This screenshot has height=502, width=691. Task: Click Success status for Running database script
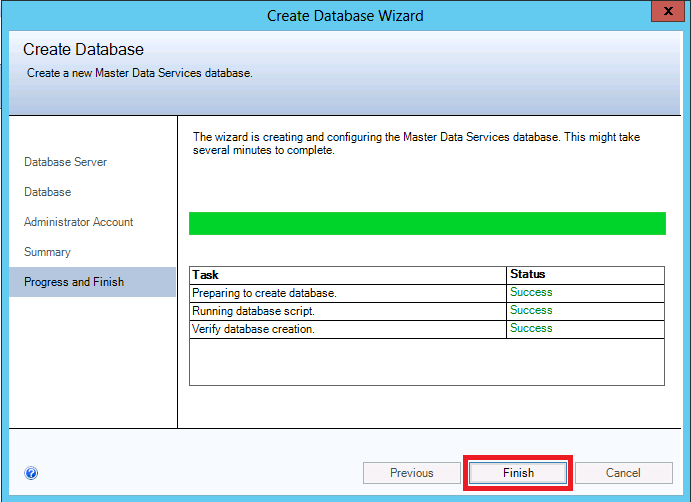531,311
